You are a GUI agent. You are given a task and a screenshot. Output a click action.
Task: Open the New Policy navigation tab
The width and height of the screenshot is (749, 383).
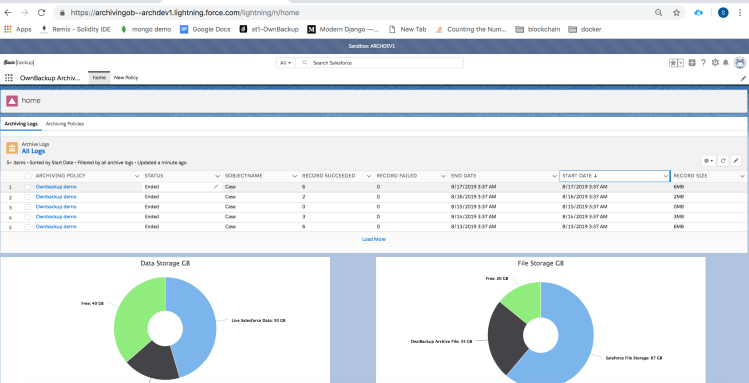coord(126,77)
